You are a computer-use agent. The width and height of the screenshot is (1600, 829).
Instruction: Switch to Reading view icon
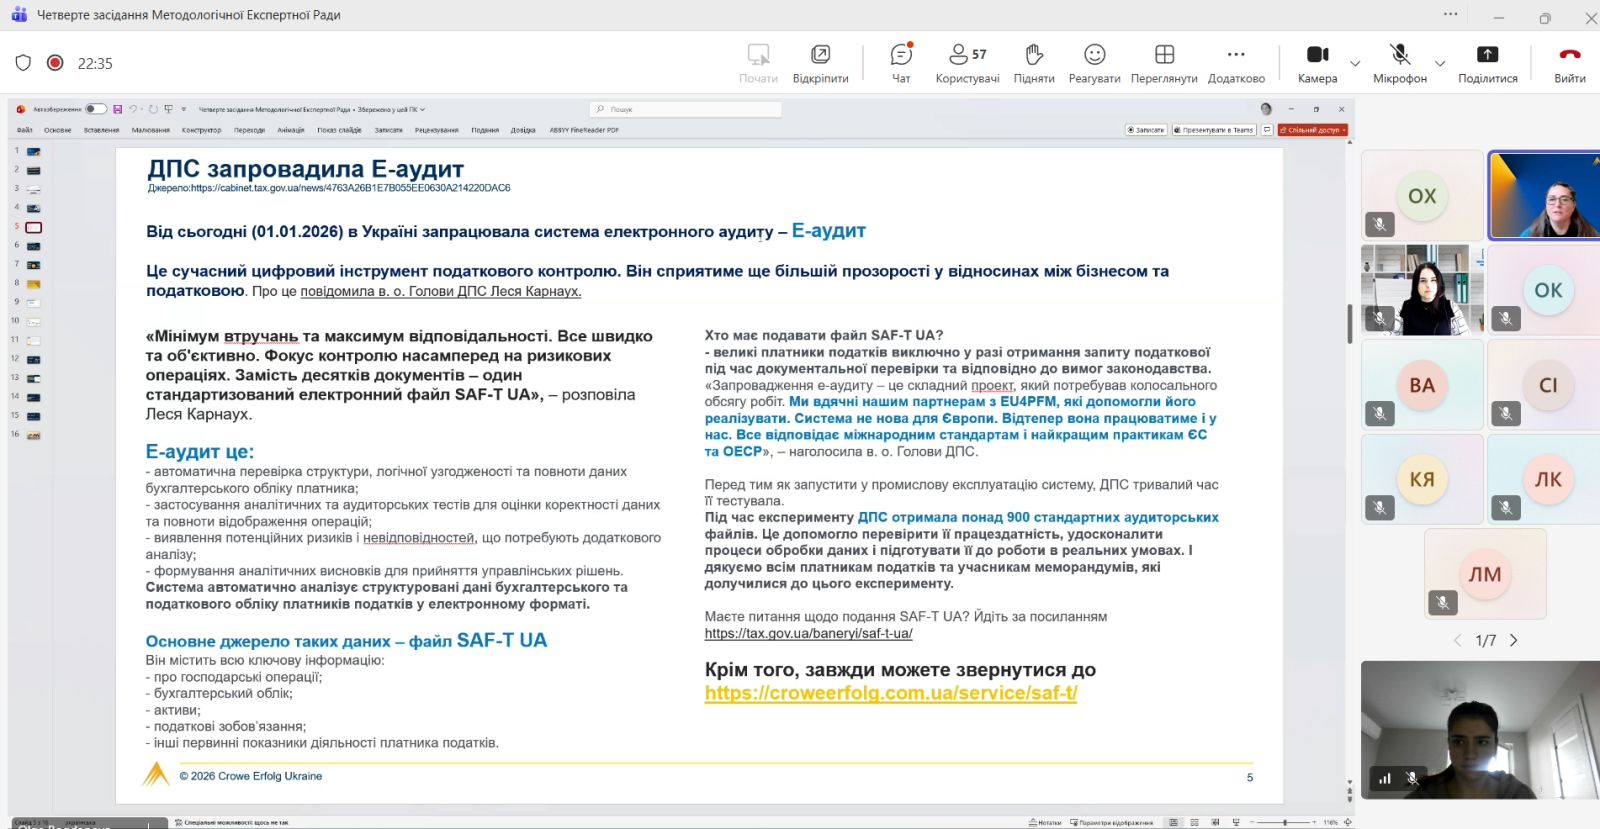tap(1215, 823)
